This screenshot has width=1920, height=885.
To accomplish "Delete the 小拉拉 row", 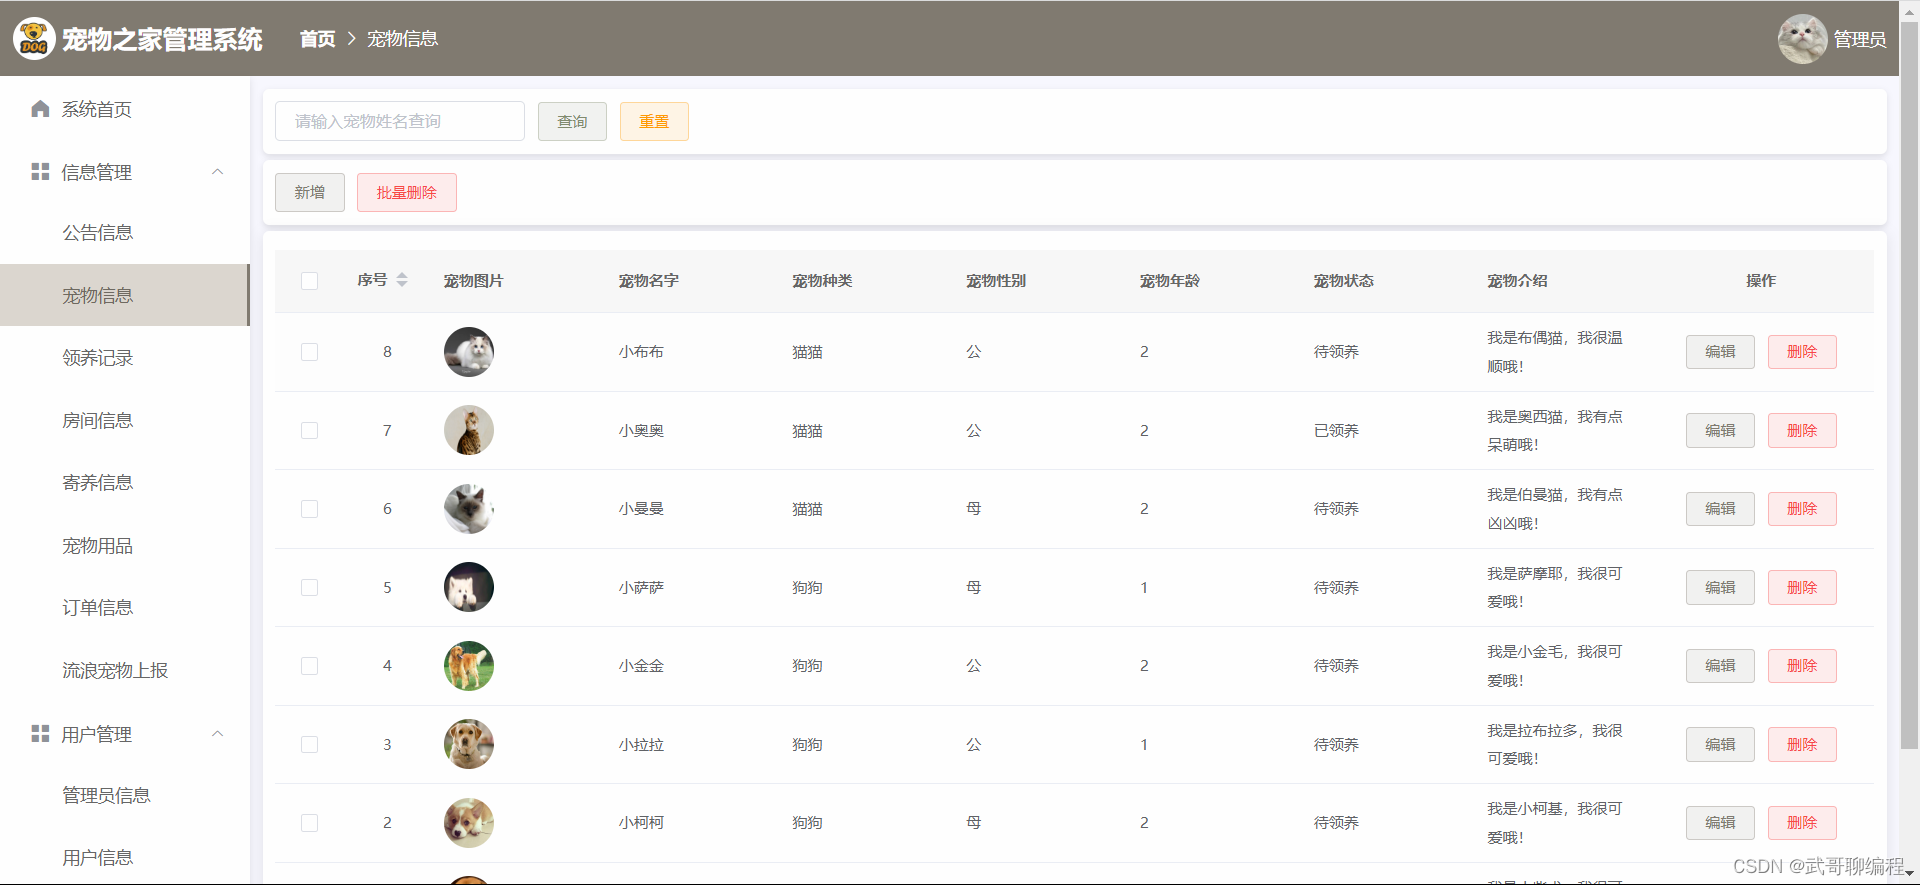I will [1802, 744].
